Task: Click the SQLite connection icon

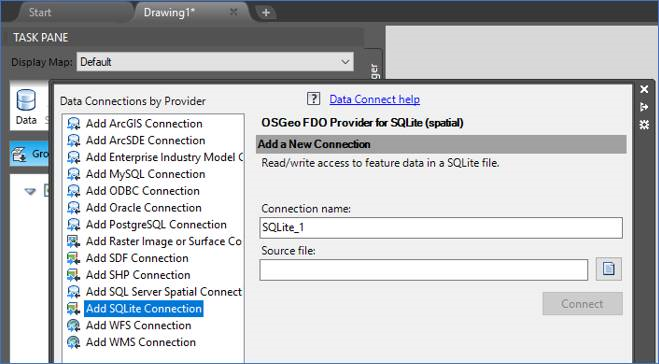Action: (x=74, y=309)
